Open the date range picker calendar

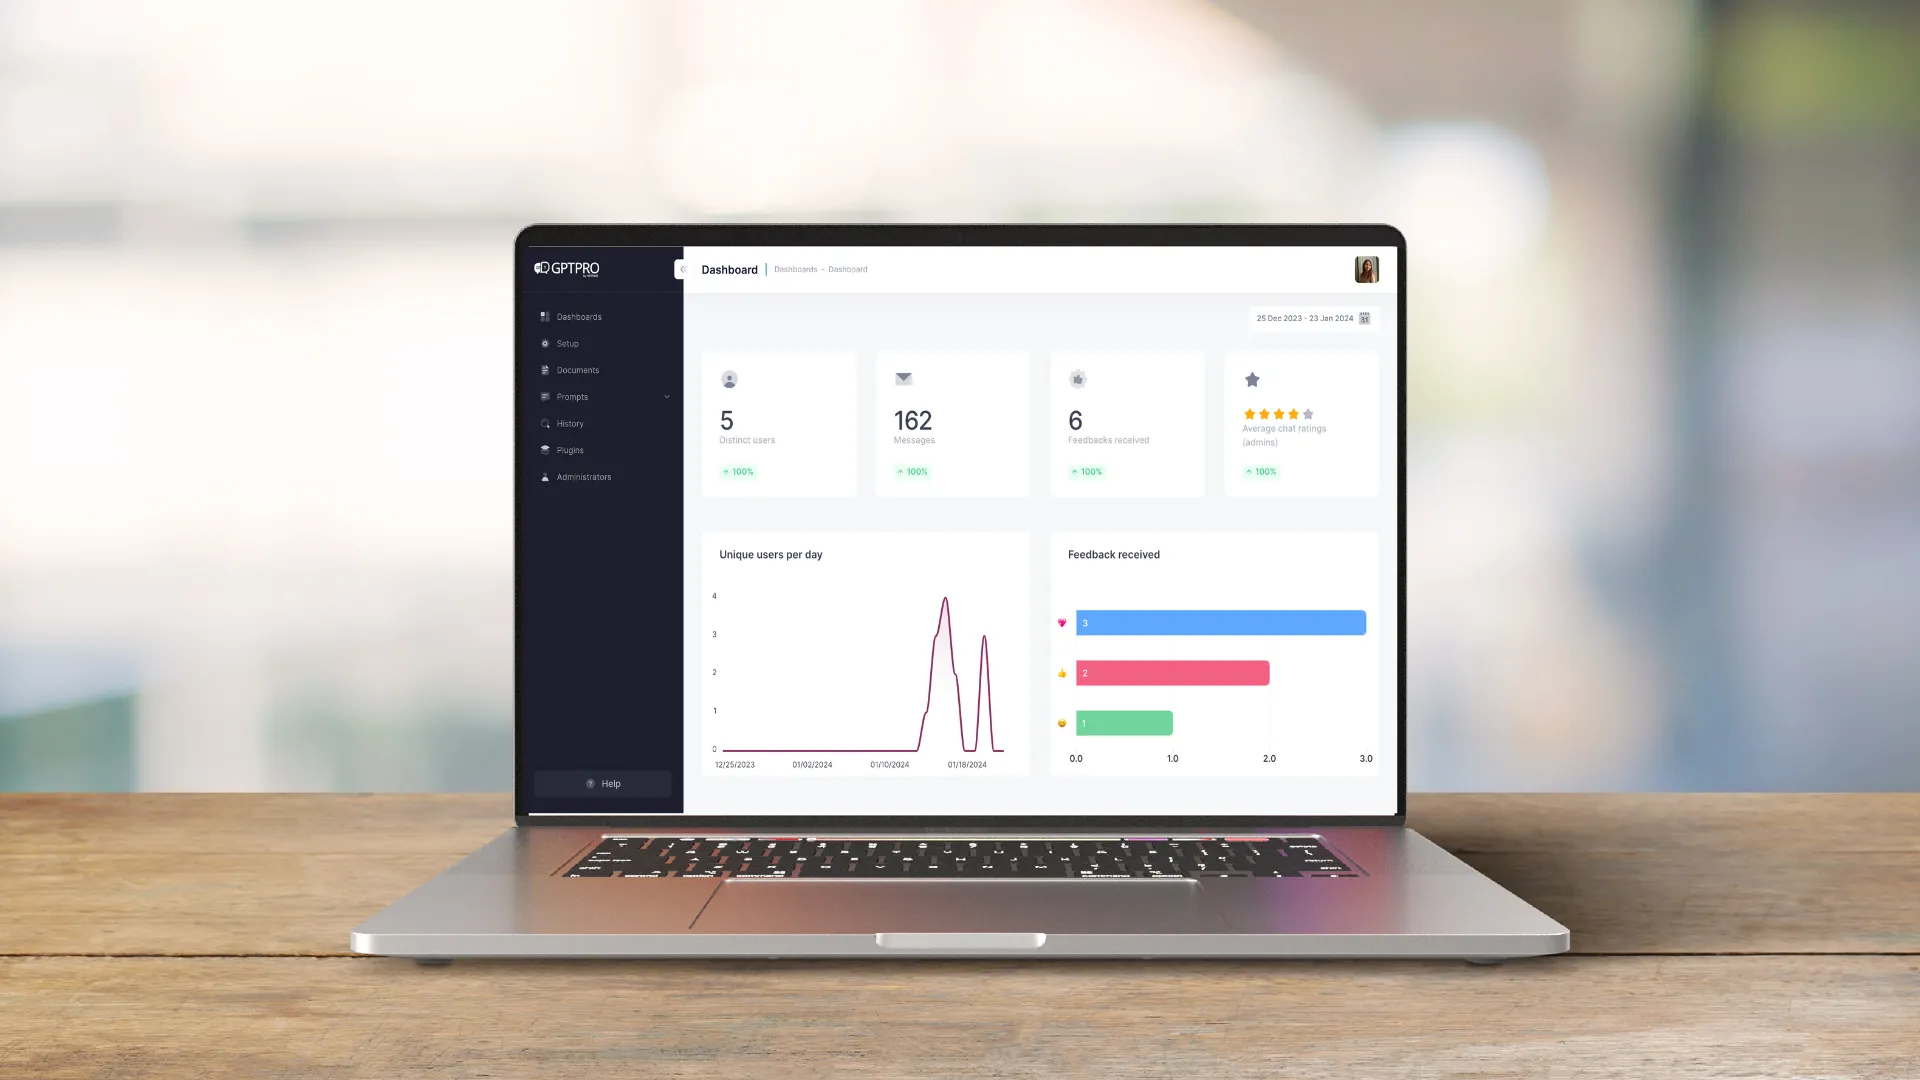[1364, 318]
